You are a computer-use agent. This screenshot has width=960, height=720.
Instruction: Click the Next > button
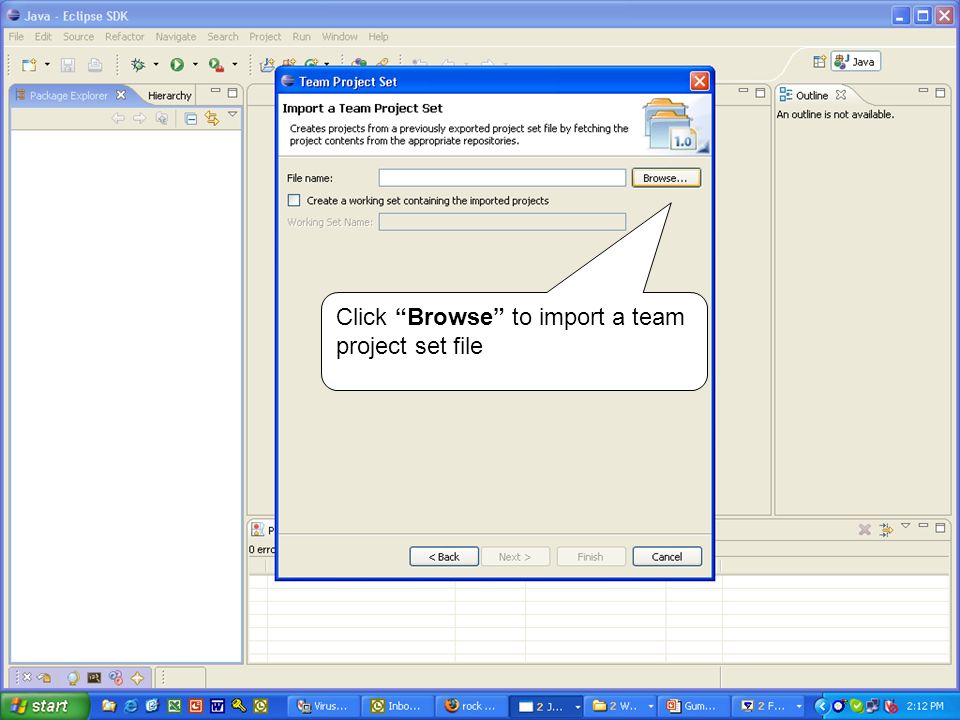coord(515,557)
